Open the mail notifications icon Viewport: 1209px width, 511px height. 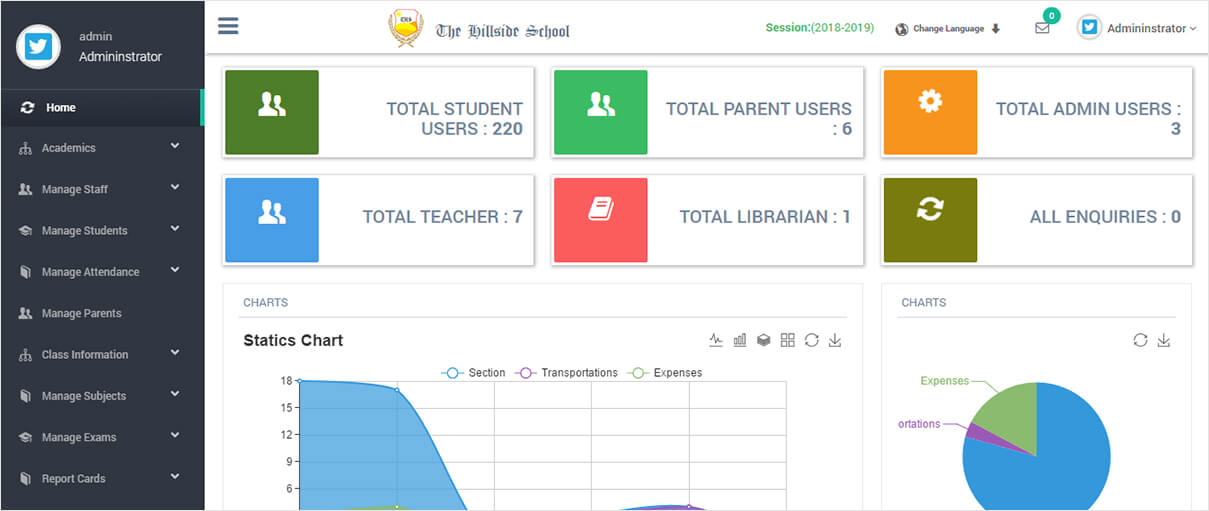pos(1042,28)
